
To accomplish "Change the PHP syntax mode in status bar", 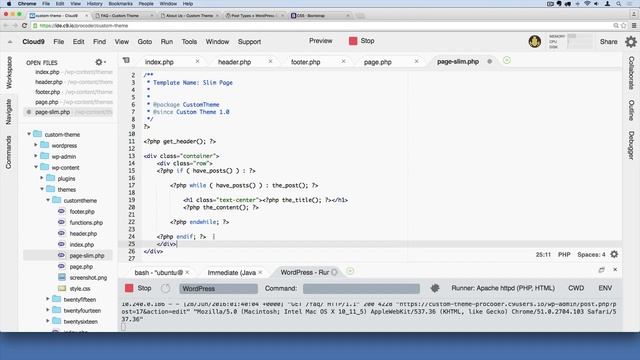I will 564,254.
